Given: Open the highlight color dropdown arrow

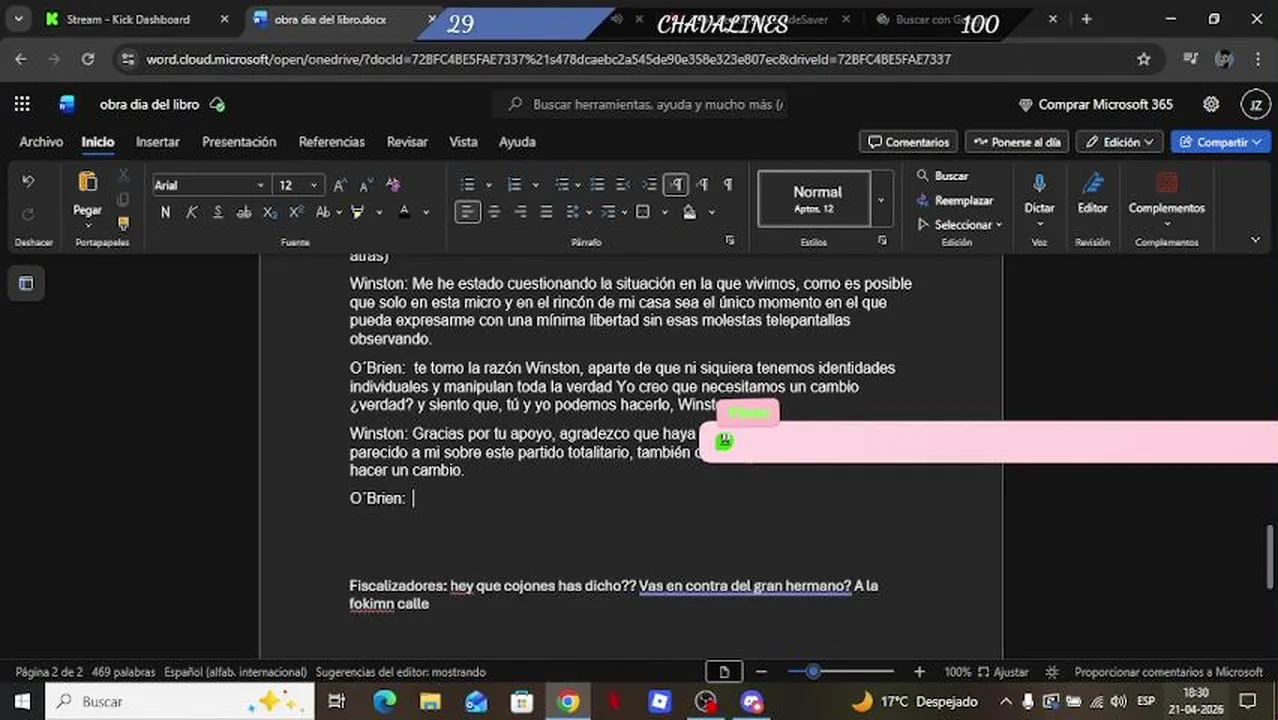Looking at the screenshot, I should pos(379,212).
